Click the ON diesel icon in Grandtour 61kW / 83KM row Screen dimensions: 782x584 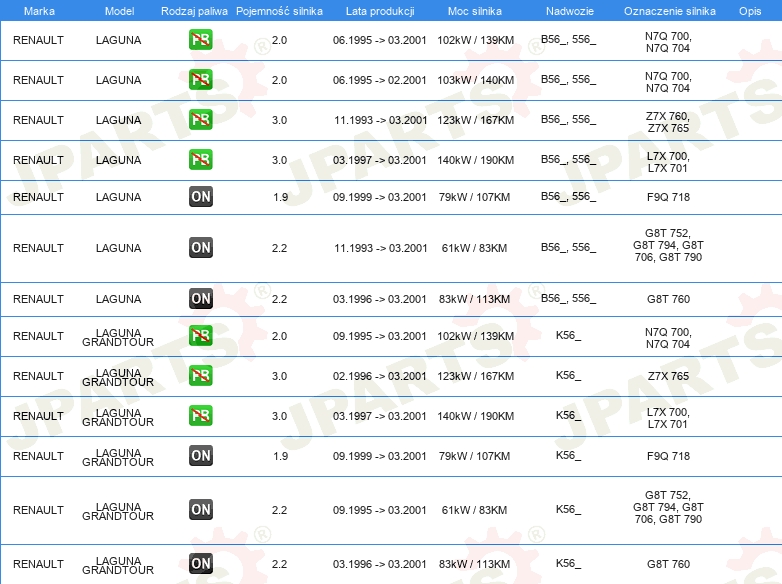tap(200, 510)
